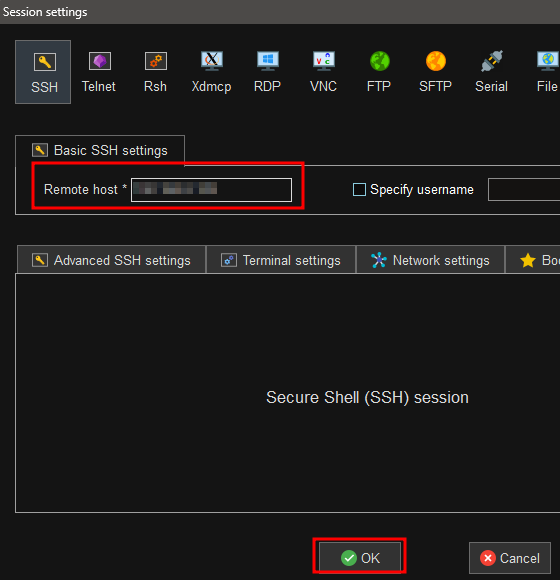
Task: Select the SSH session type
Action: pos(43,72)
